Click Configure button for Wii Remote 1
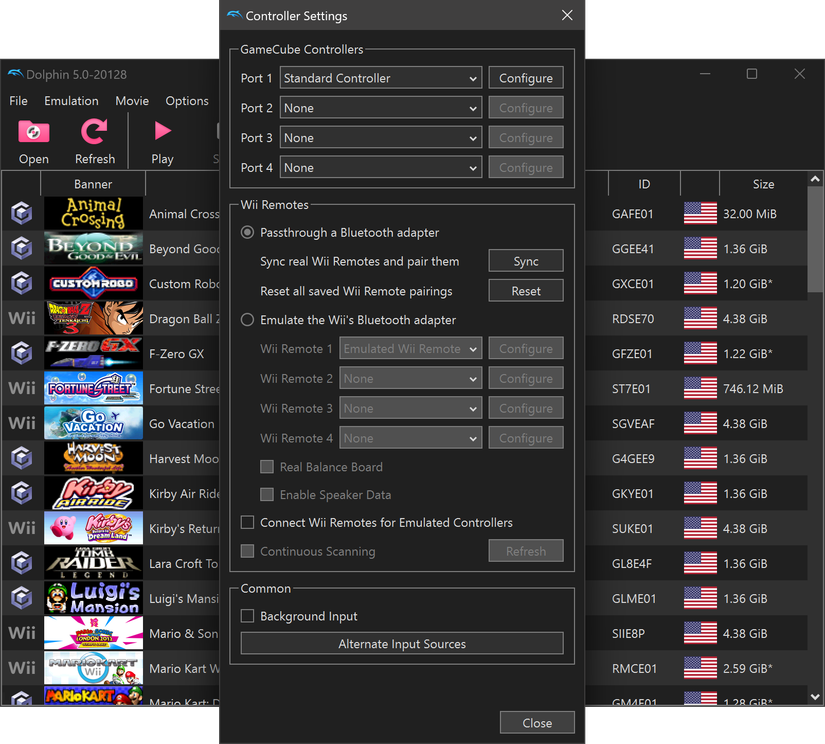This screenshot has height=744, width=825. [x=526, y=348]
